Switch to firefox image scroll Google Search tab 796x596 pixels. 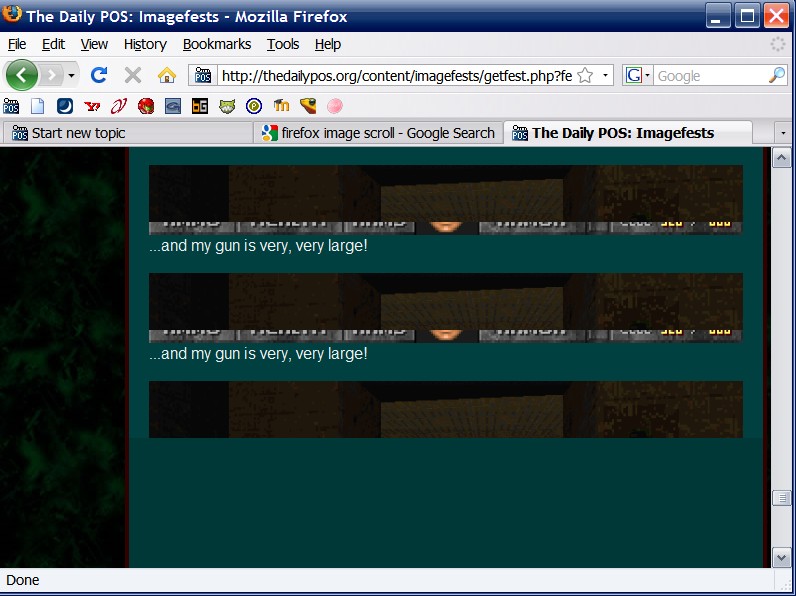click(379, 133)
